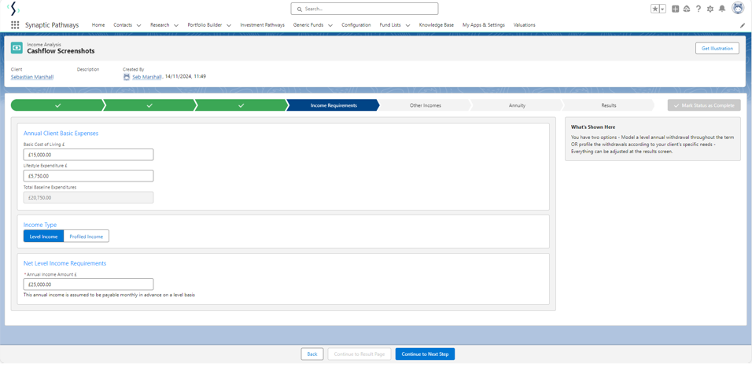Click the Annual Income Amount field
The image size is (755, 365).
pos(89,284)
